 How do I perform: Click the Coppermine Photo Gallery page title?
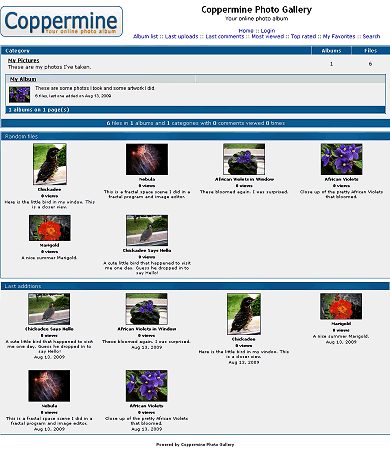[257, 10]
